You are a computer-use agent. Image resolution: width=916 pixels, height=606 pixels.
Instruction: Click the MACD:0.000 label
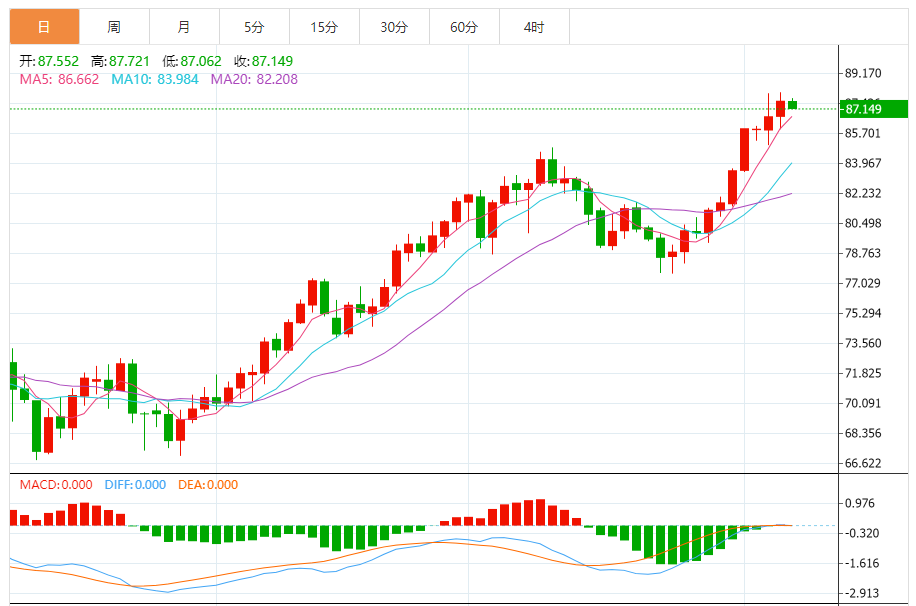(x=56, y=485)
